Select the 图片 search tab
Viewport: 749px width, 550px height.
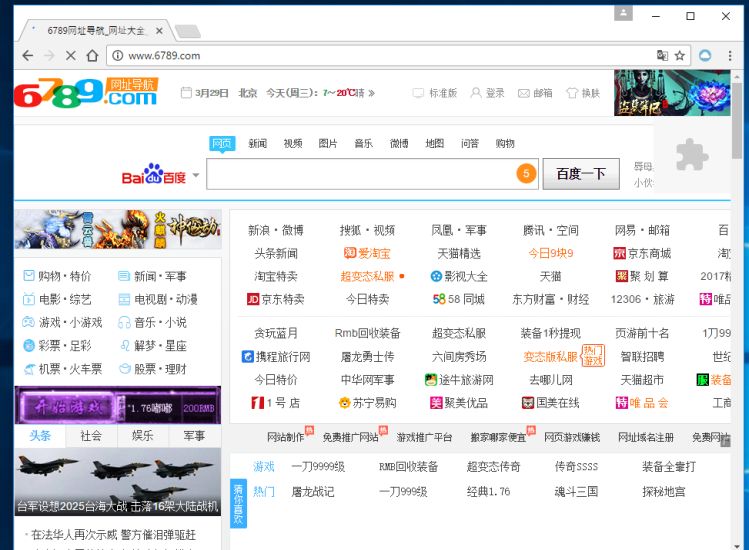pos(328,143)
